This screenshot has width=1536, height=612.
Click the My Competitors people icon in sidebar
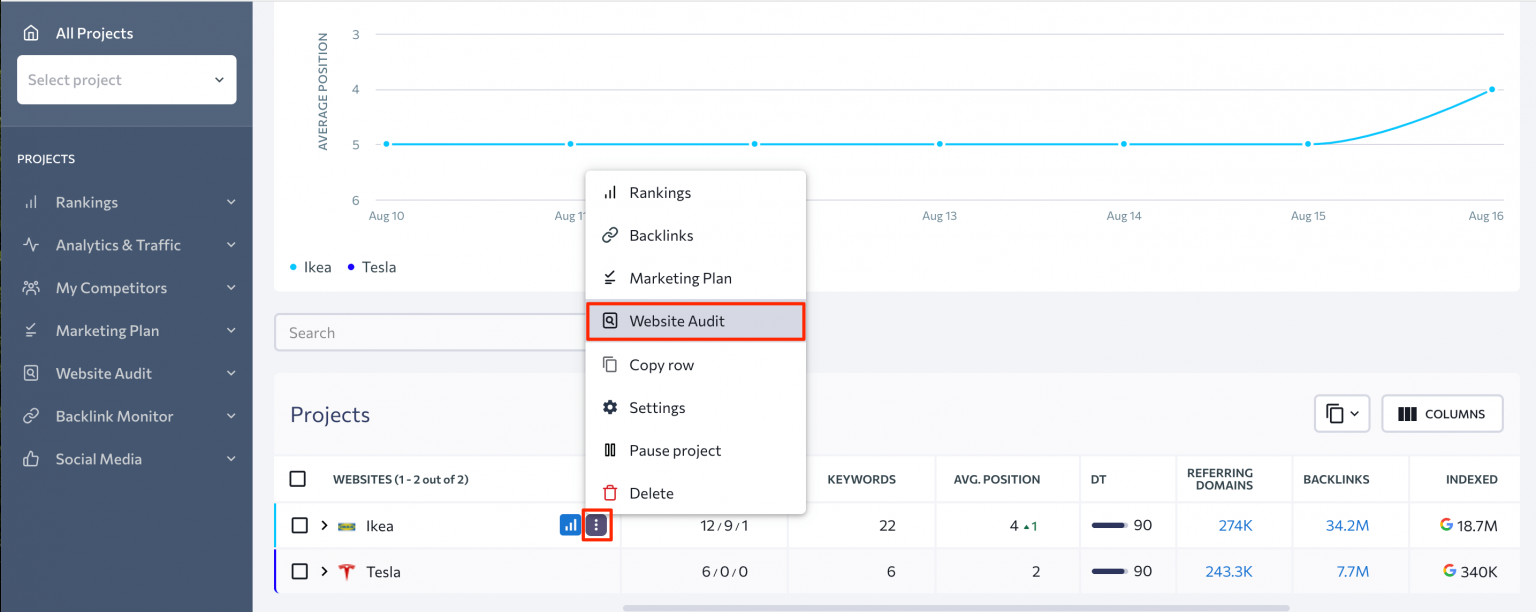tap(31, 288)
